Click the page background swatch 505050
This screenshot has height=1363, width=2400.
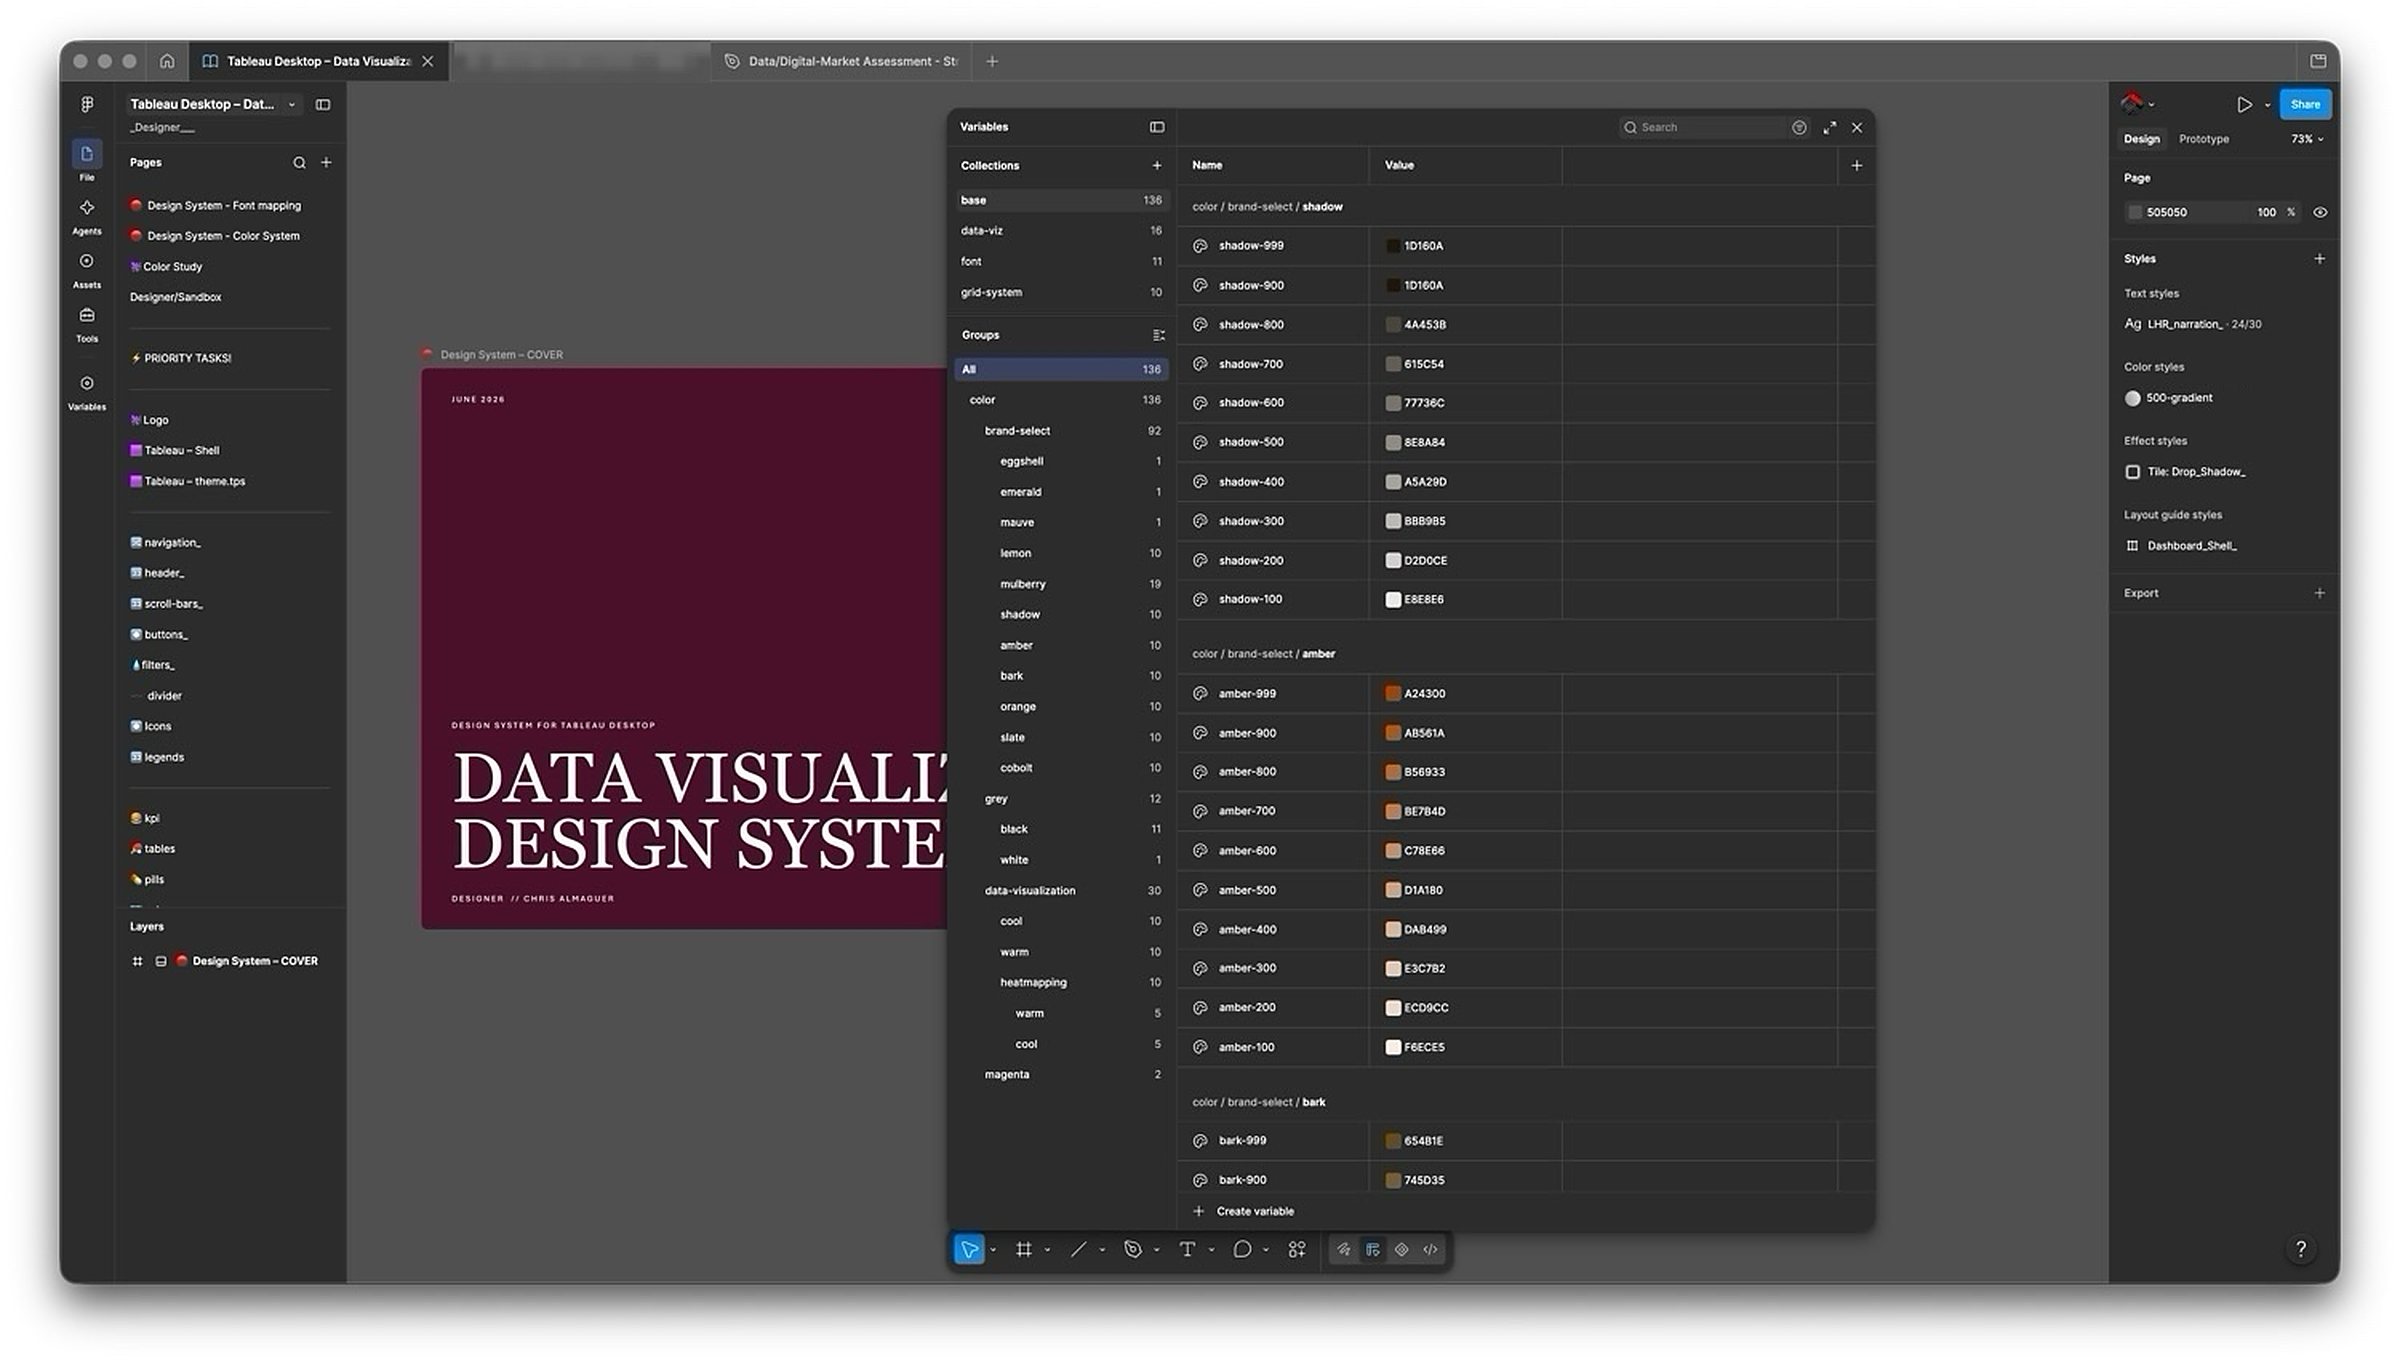click(2135, 212)
